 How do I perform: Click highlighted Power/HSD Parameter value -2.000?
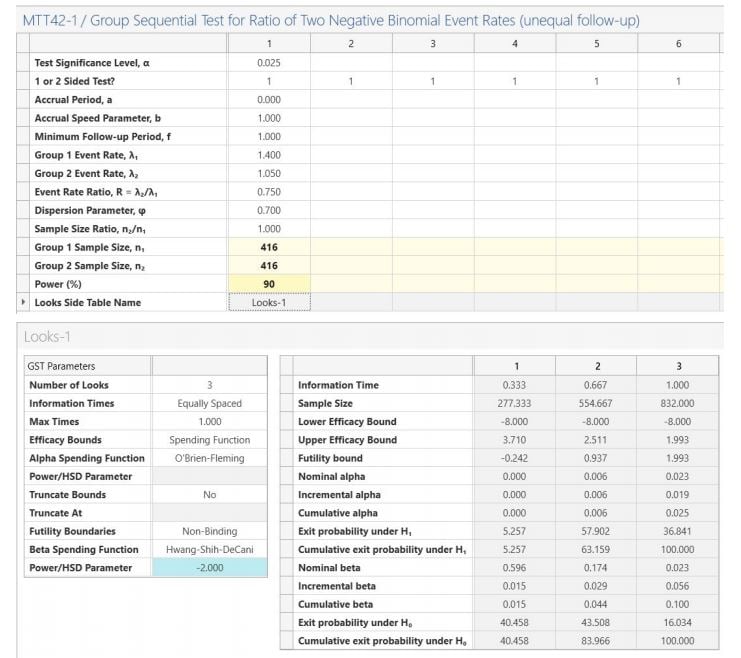209,568
